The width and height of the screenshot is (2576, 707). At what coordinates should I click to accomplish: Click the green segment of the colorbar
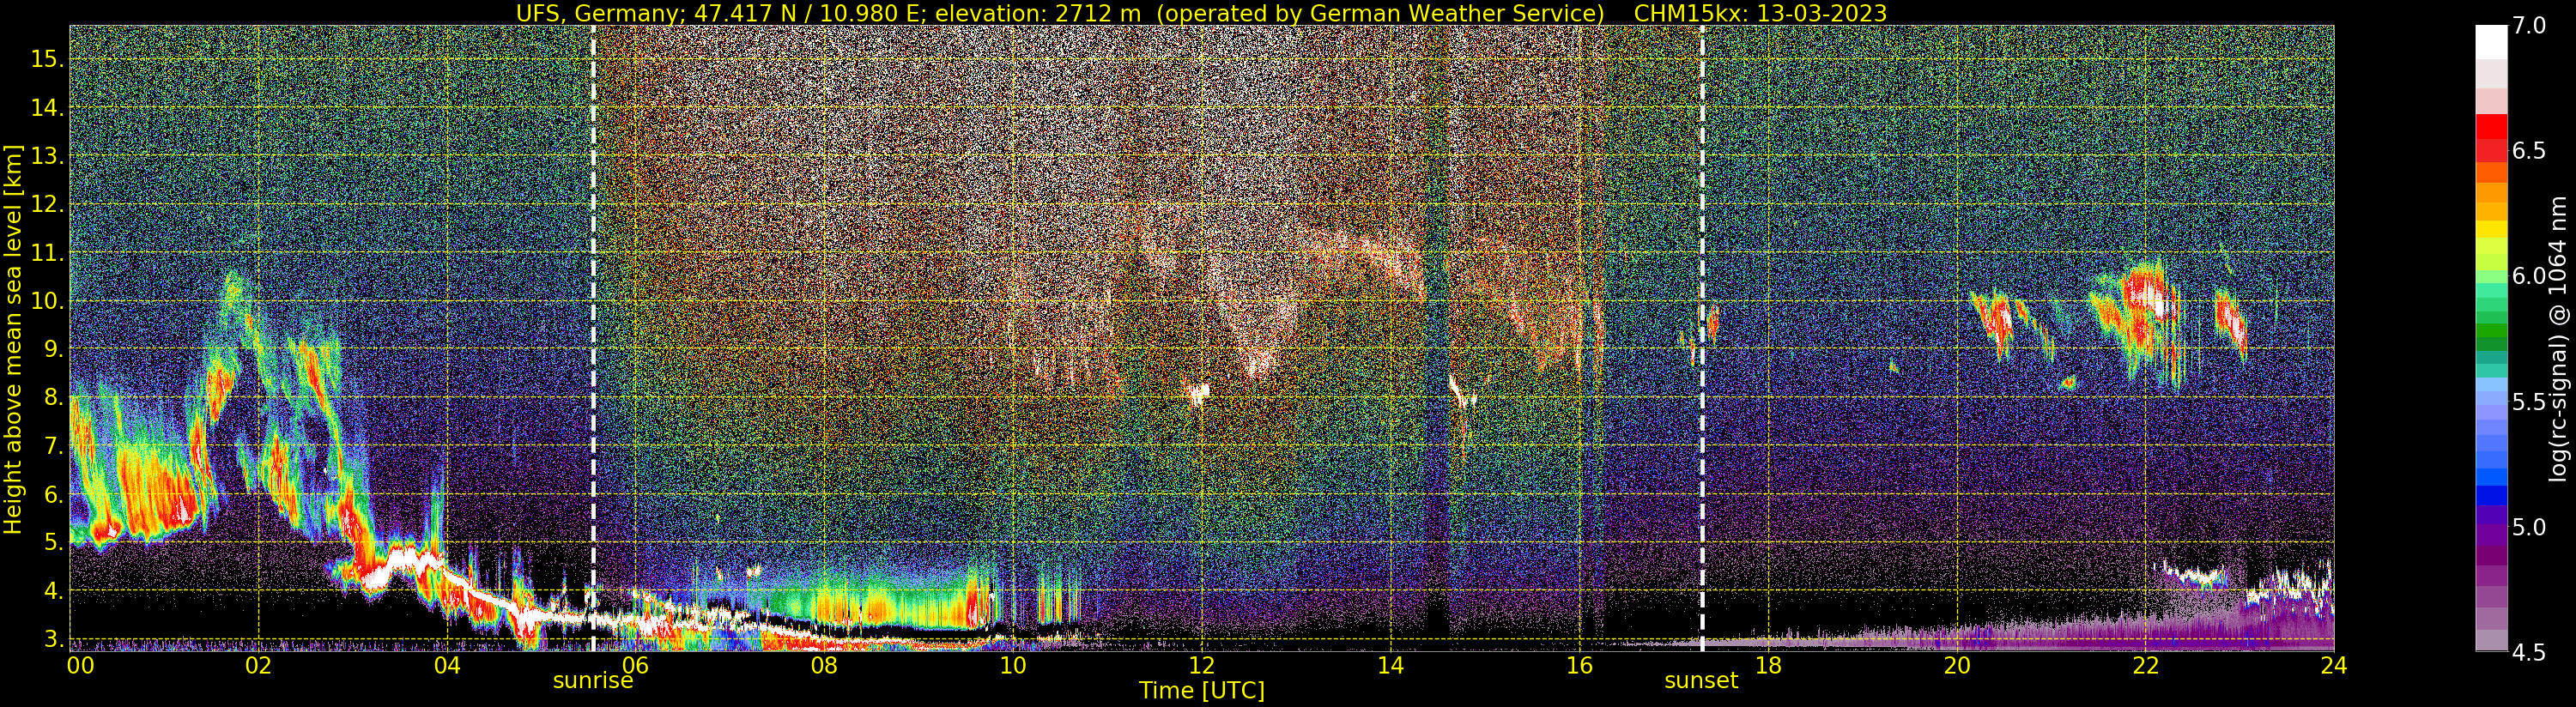2491,330
